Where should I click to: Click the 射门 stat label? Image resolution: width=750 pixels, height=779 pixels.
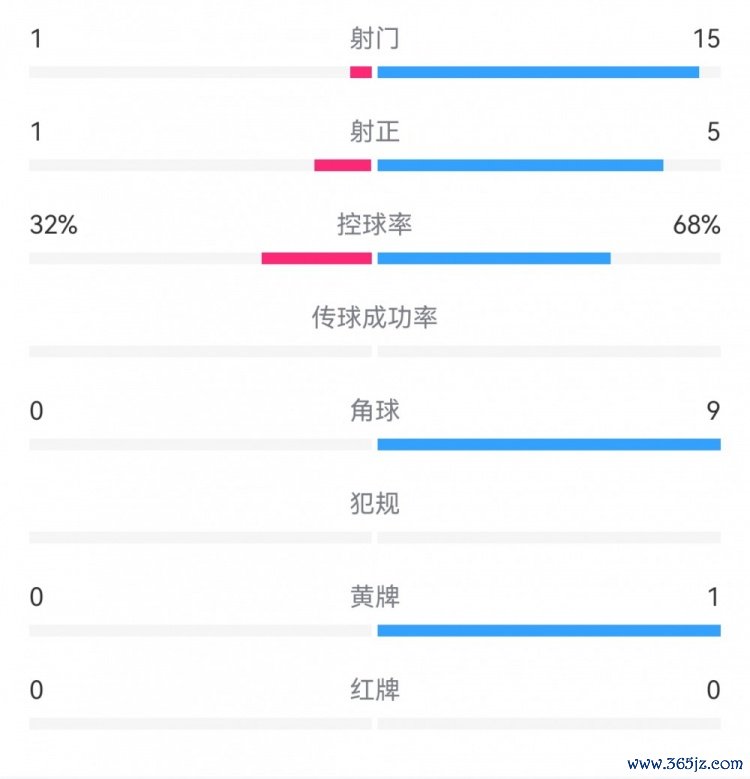[375, 38]
